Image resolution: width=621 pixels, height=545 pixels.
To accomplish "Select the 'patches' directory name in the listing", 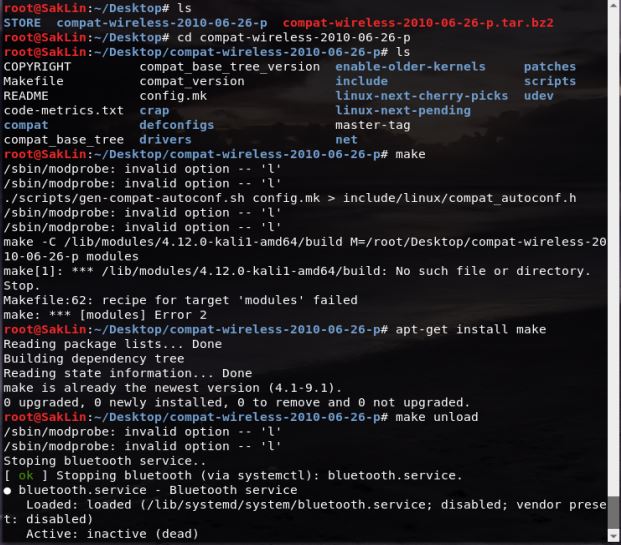I will pyautogui.click(x=550, y=67).
